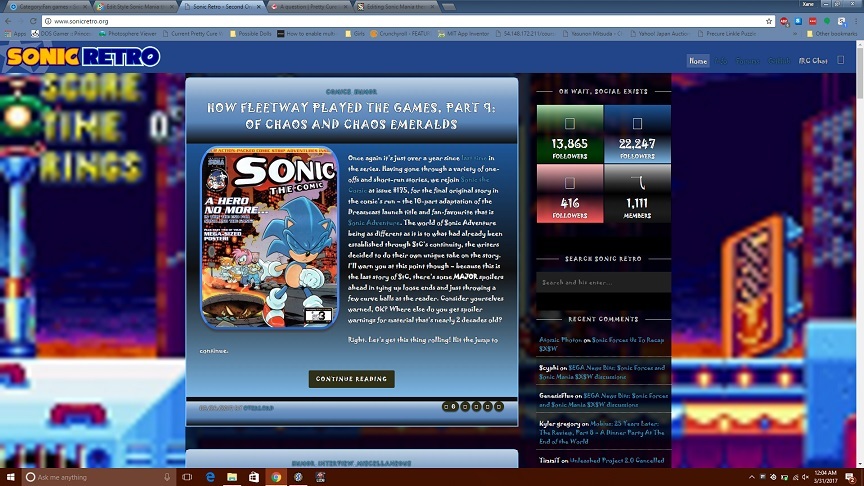Open author Overlord's profile link

pyautogui.click(x=258, y=408)
